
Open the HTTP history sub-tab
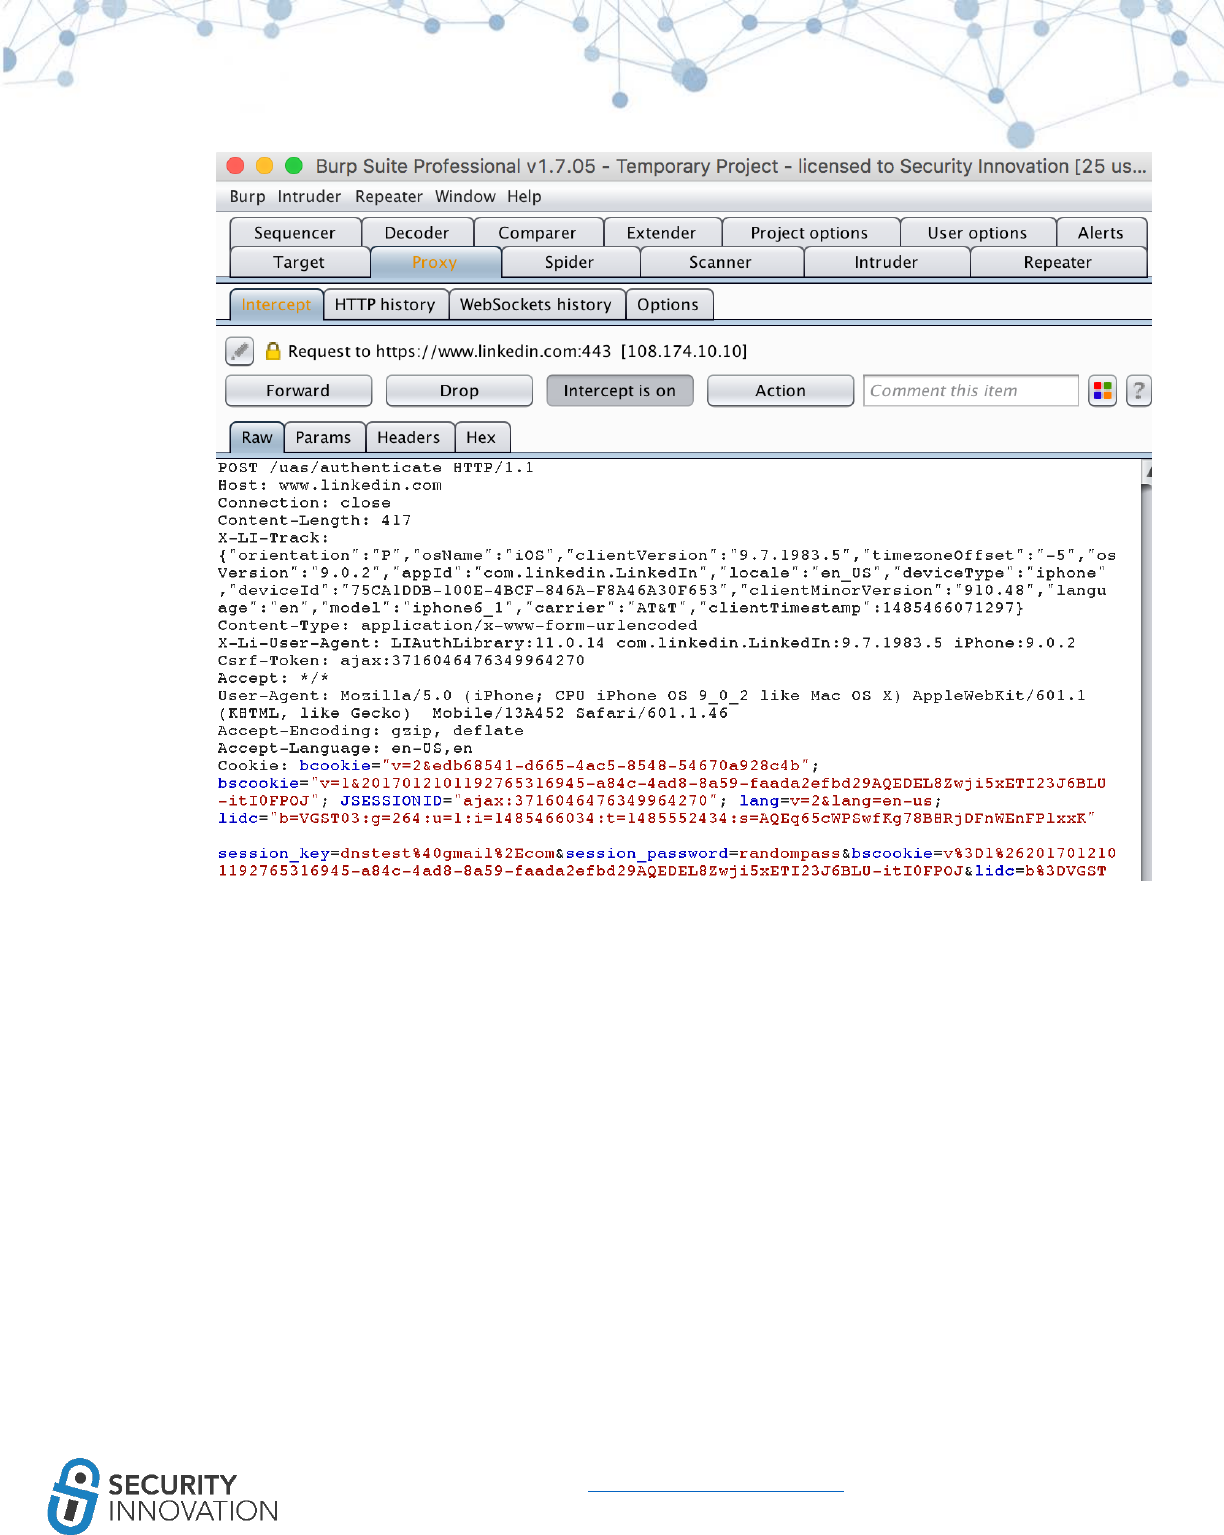coord(385,305)
